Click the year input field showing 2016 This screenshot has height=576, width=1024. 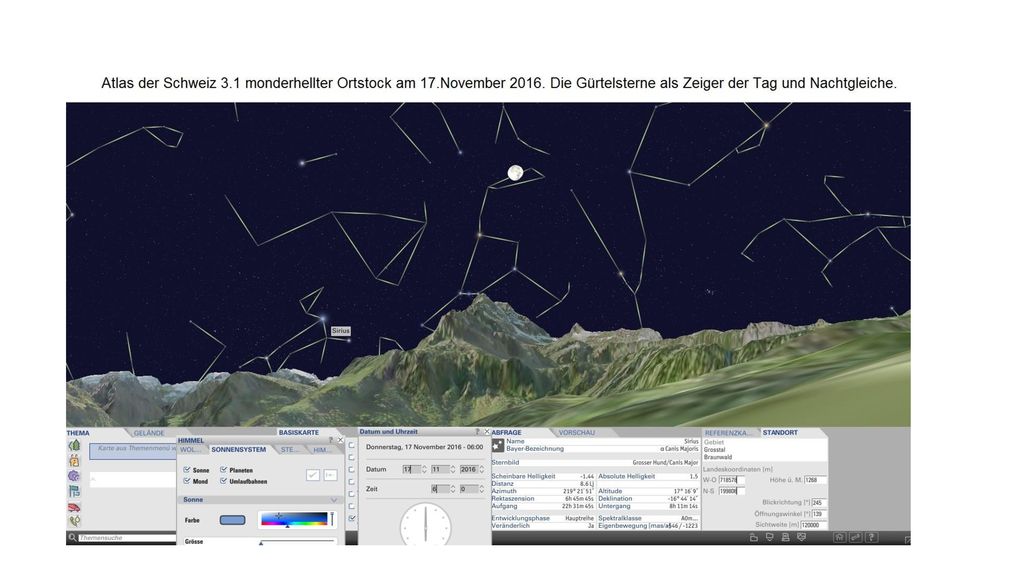tap(469, 469)
